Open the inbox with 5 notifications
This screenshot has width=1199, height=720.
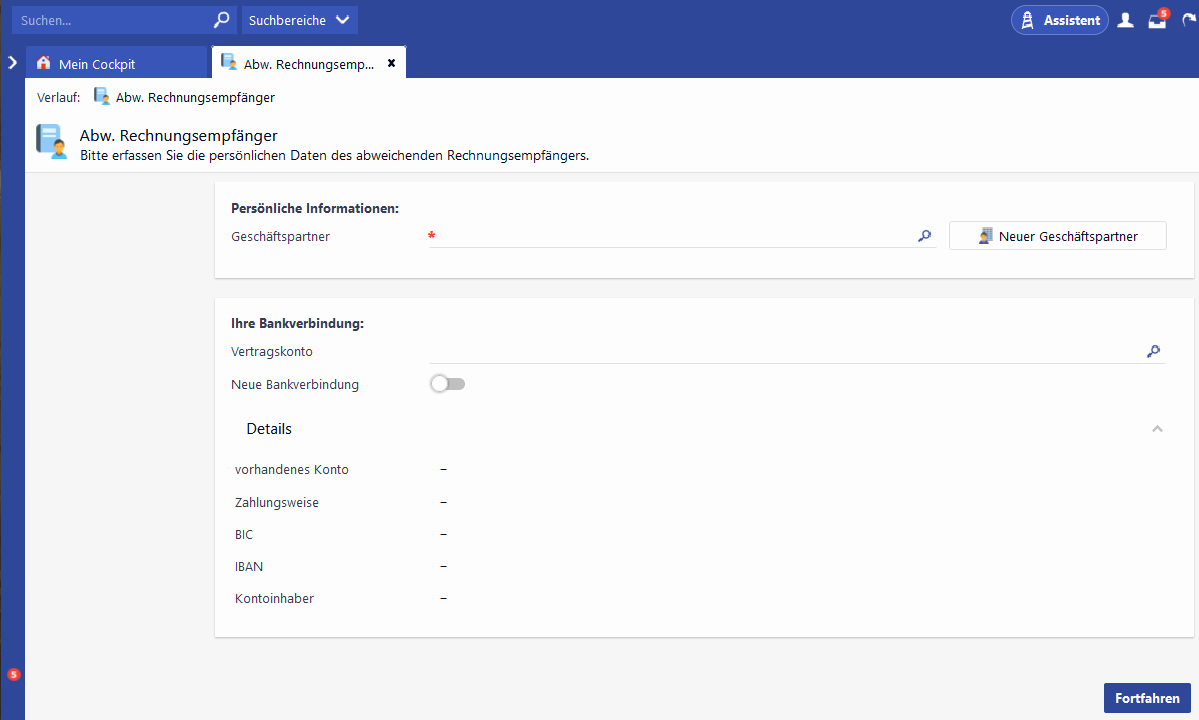(1157, 20)
